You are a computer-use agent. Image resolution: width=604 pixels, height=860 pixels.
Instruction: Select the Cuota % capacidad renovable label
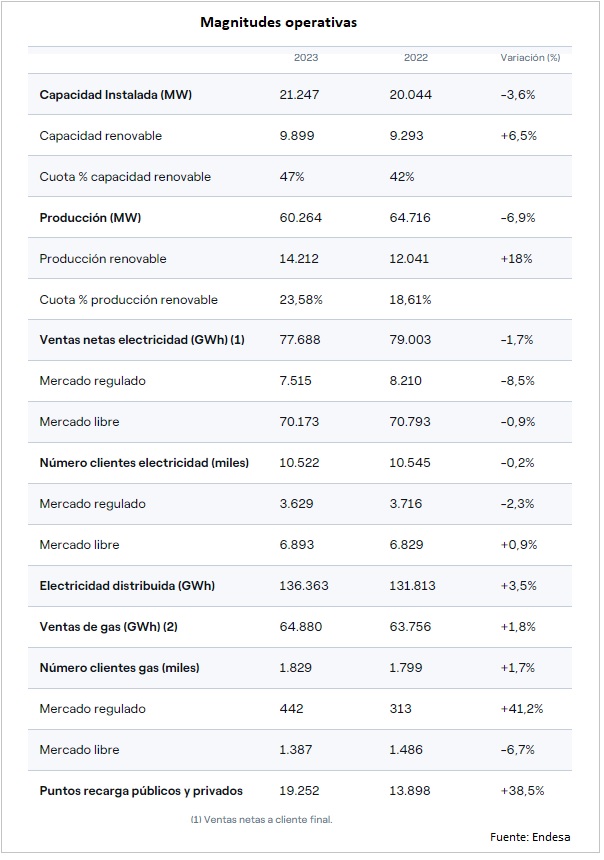125,177
